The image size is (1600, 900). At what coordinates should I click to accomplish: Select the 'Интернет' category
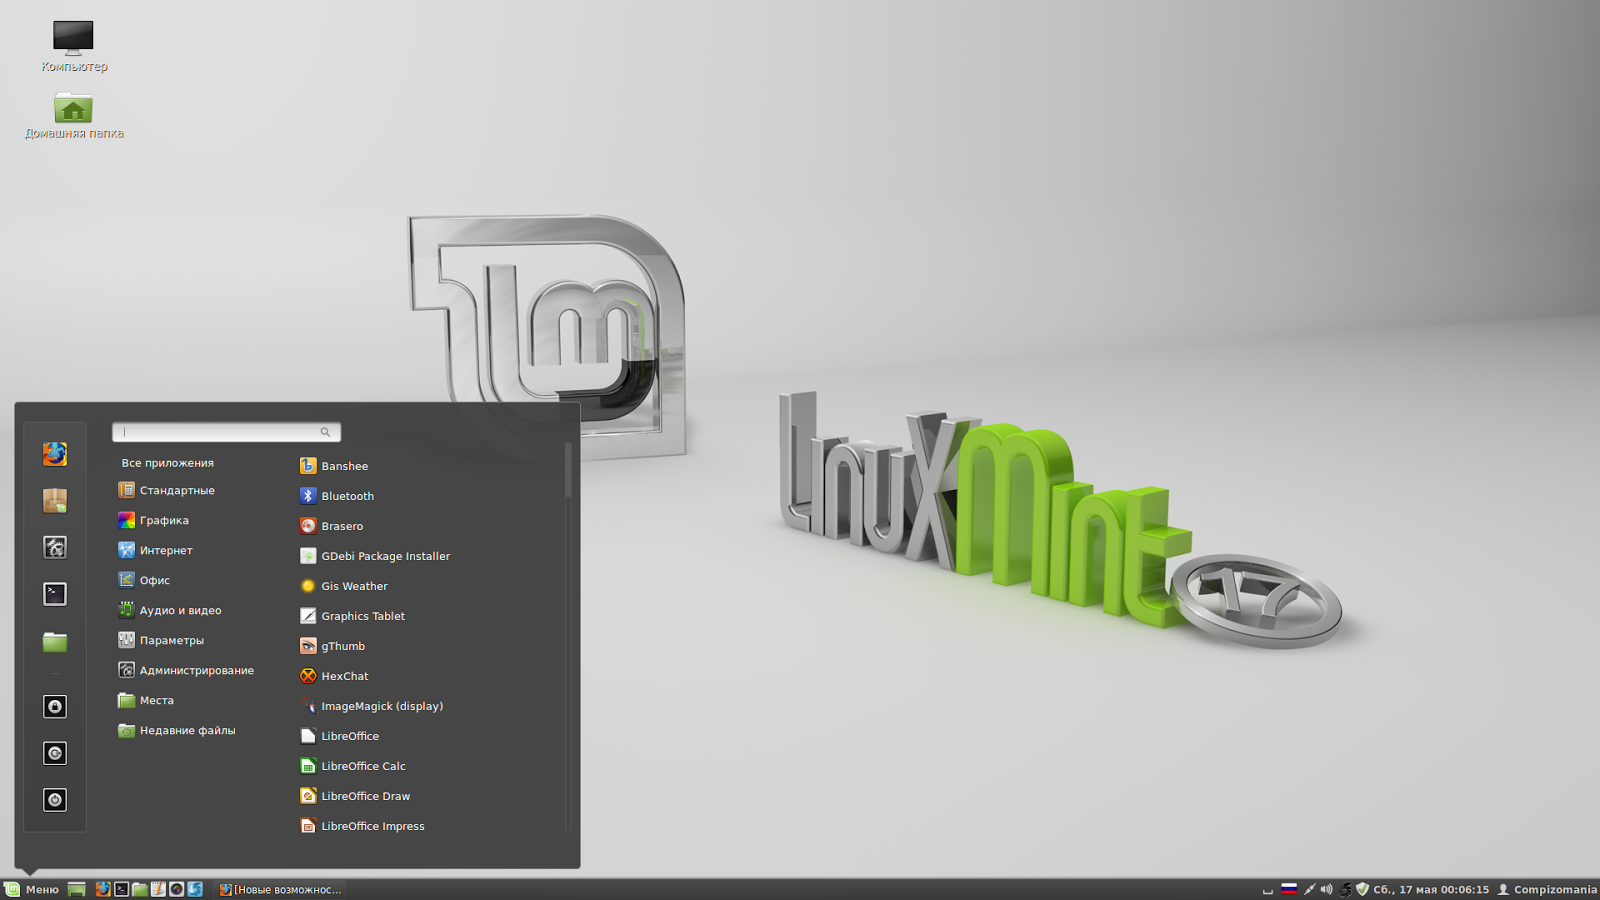click(x=155, y=550)
